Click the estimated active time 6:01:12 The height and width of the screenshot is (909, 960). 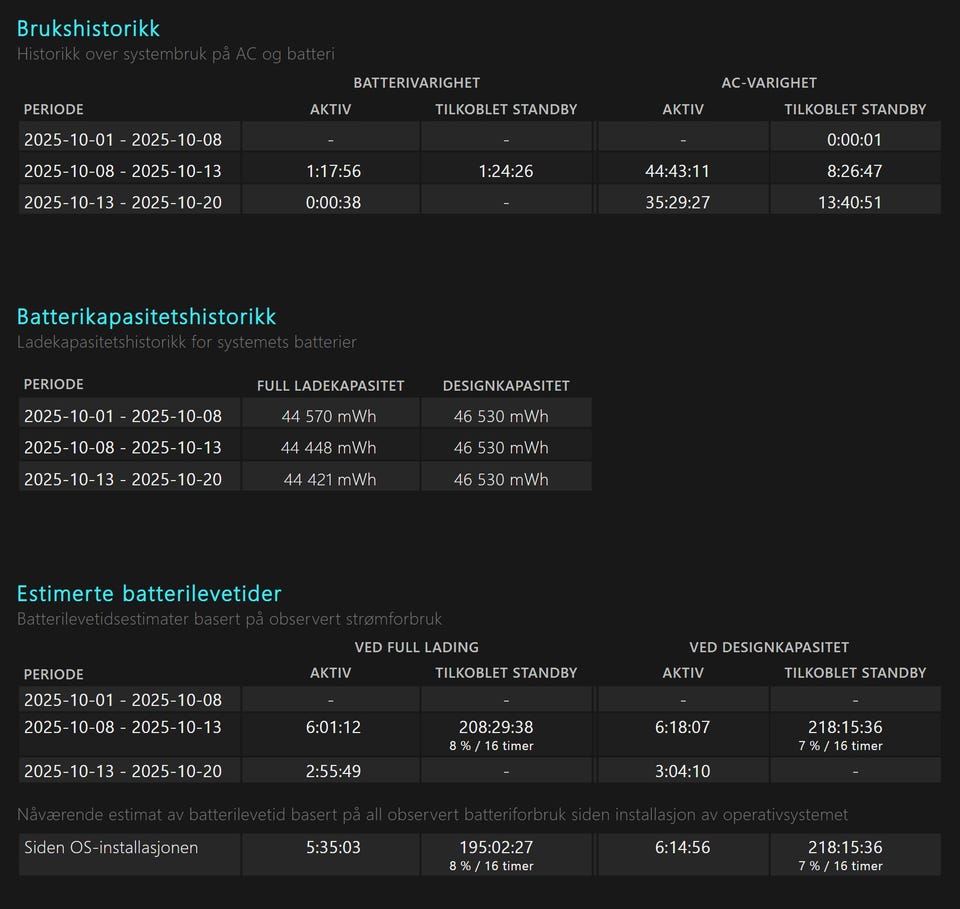pos(333,727)
